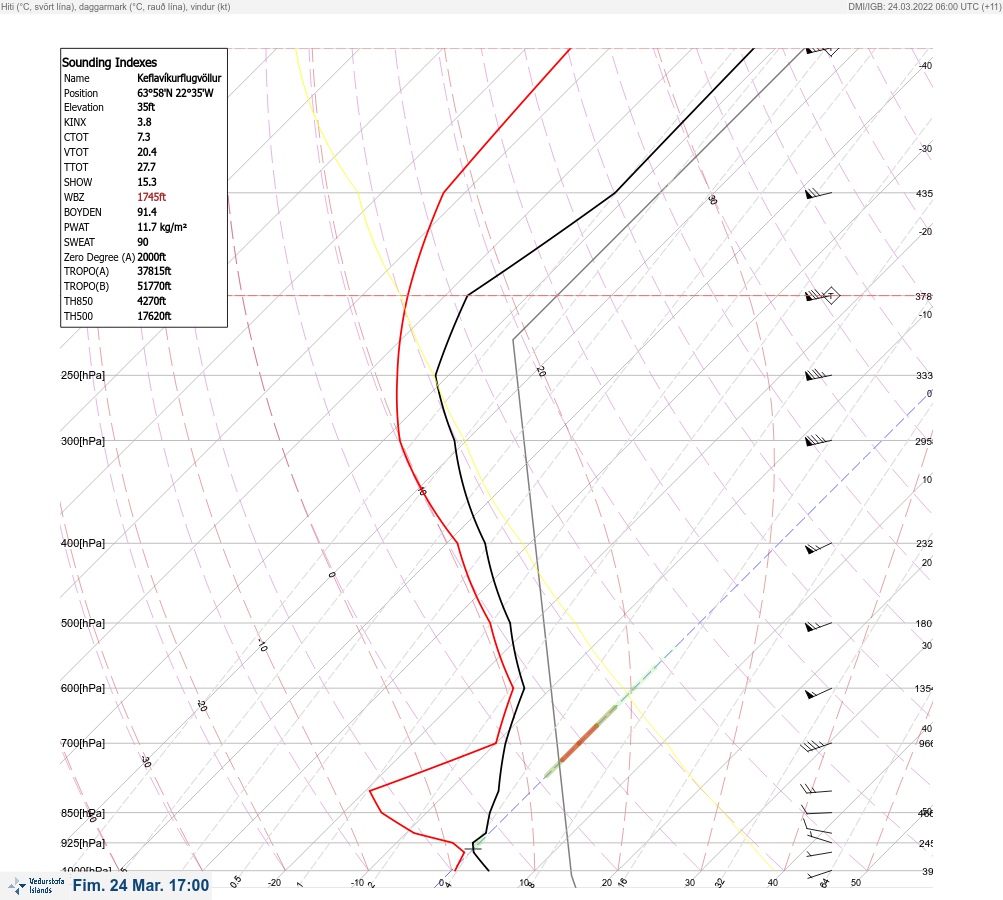Click the TH850 value '4270ft'
1003x900 pixels.
coord(152,301)
